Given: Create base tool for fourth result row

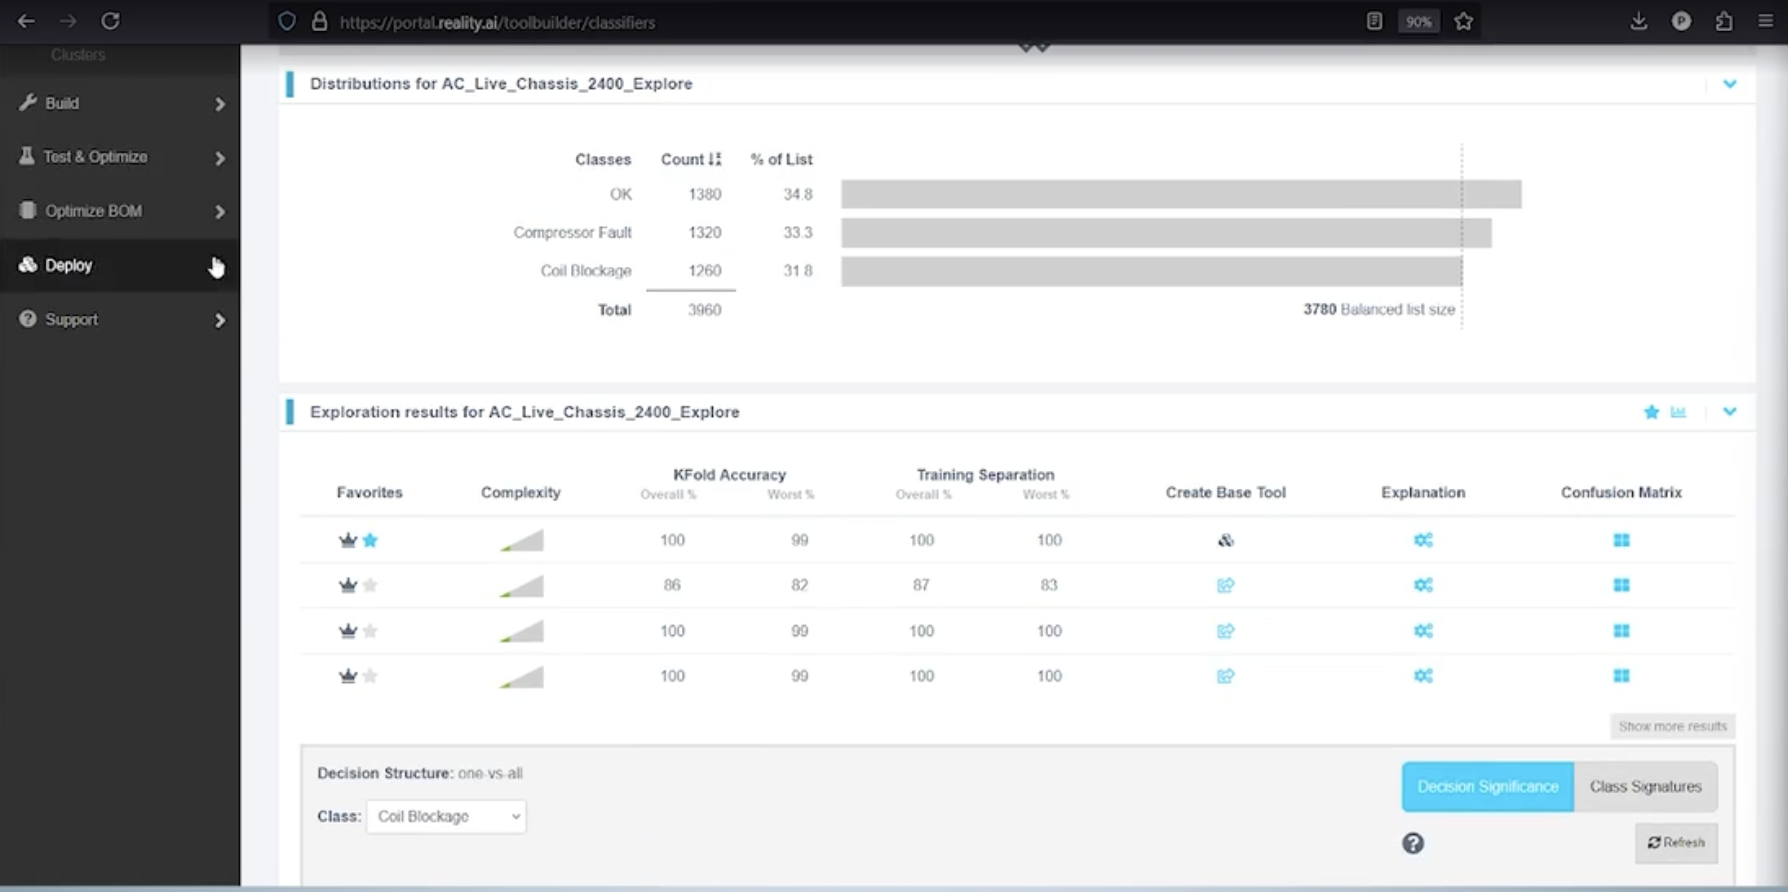Looking at the screenshot, I should tap(1225, 676).
